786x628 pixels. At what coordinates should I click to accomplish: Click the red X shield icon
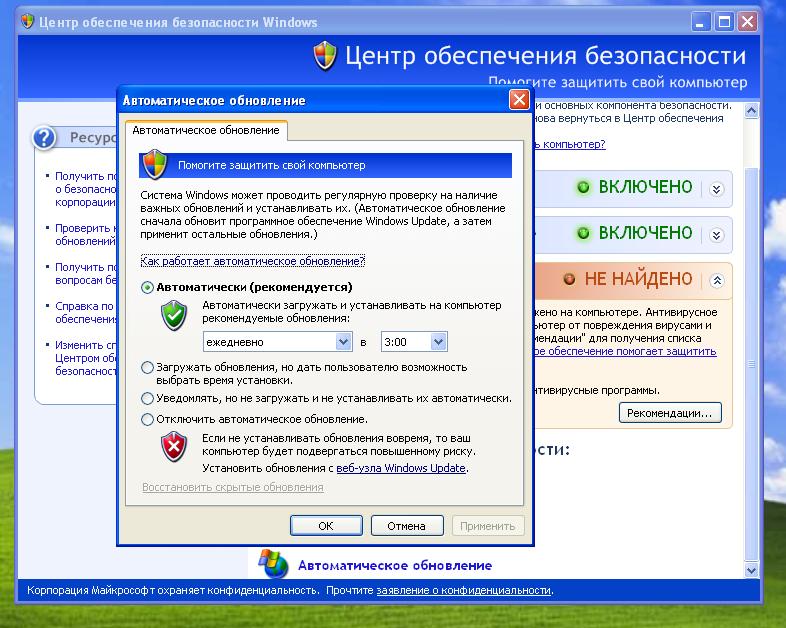[173, 446]
